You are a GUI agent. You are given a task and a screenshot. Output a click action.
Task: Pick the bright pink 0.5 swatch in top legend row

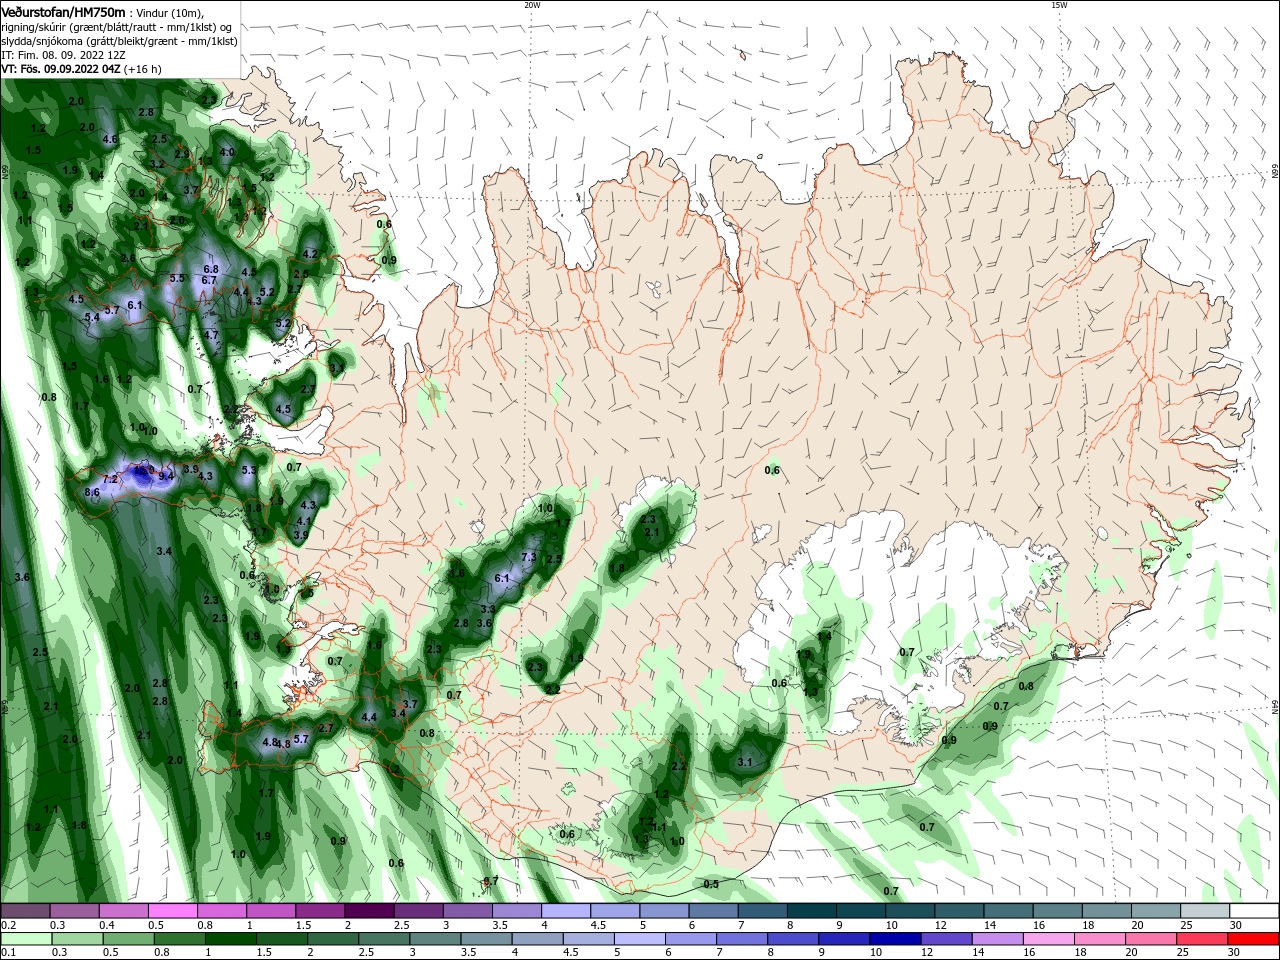click(173, 911)
